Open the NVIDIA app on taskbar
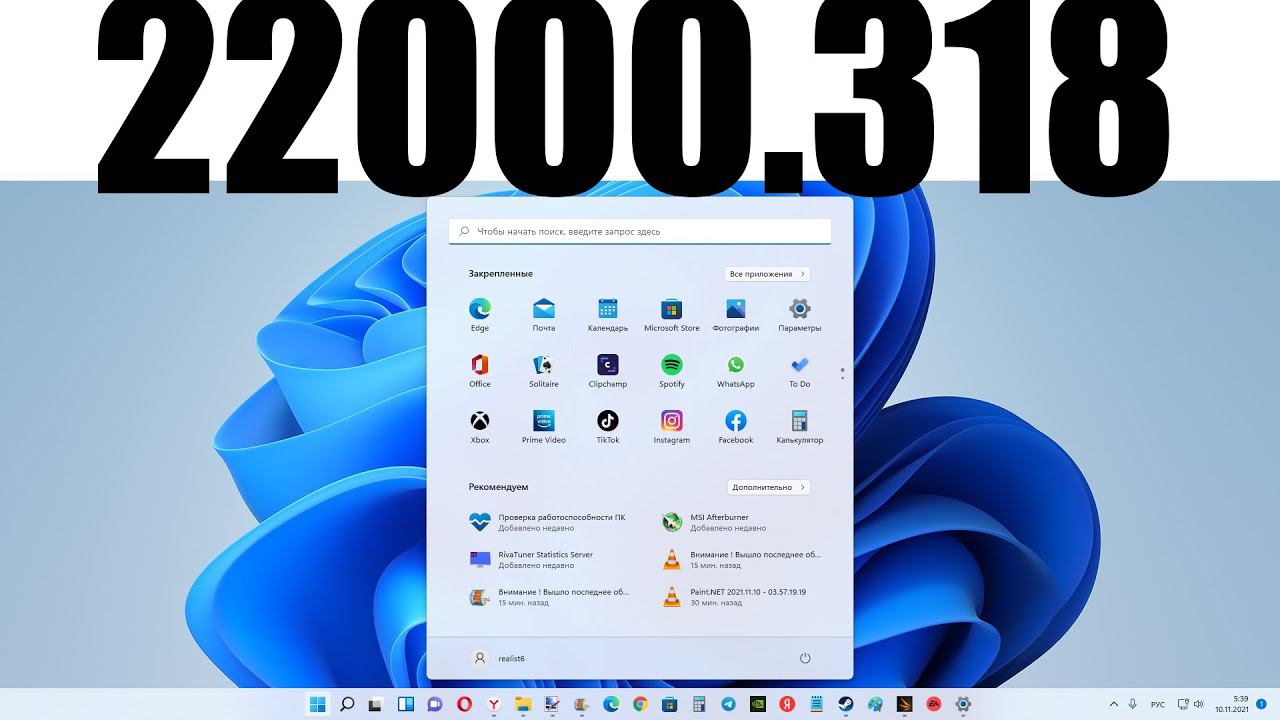This screenshot has width=1280, height=720. pyautogui.click(x=758, y=704)
